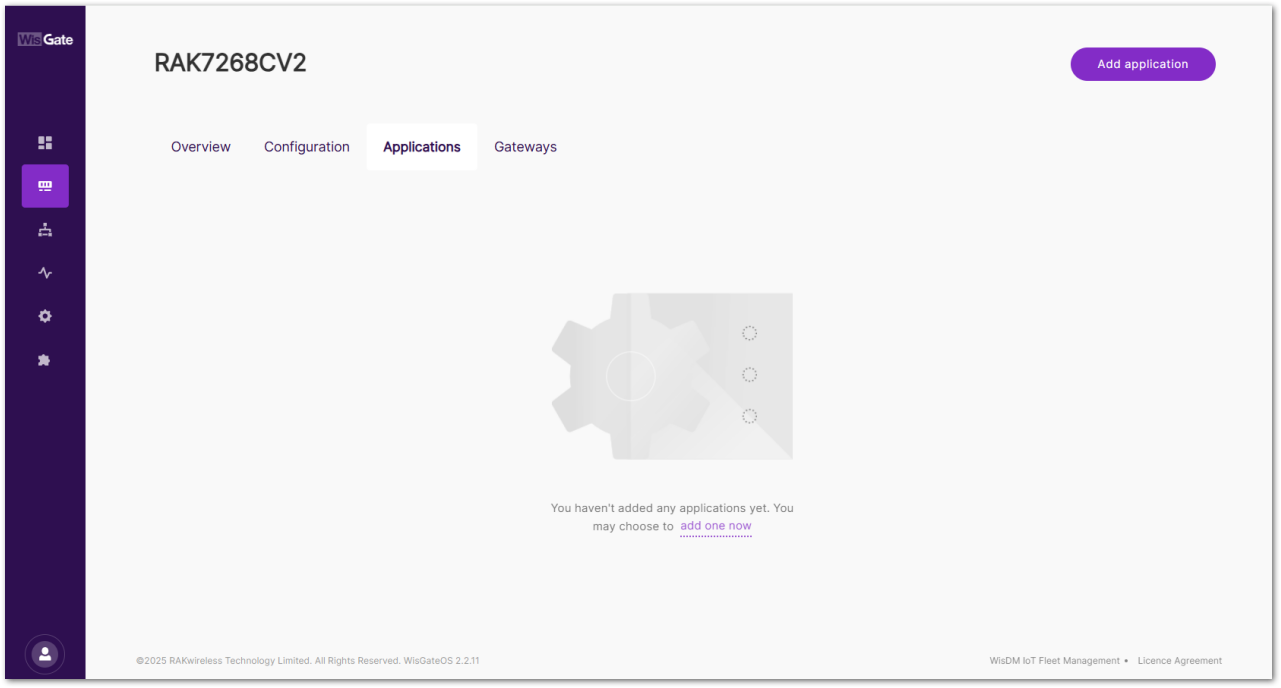The width and height of the screenshot is (1281, 688).
Task: Open the organization network icon in sidebar
Action: (45, 229)
